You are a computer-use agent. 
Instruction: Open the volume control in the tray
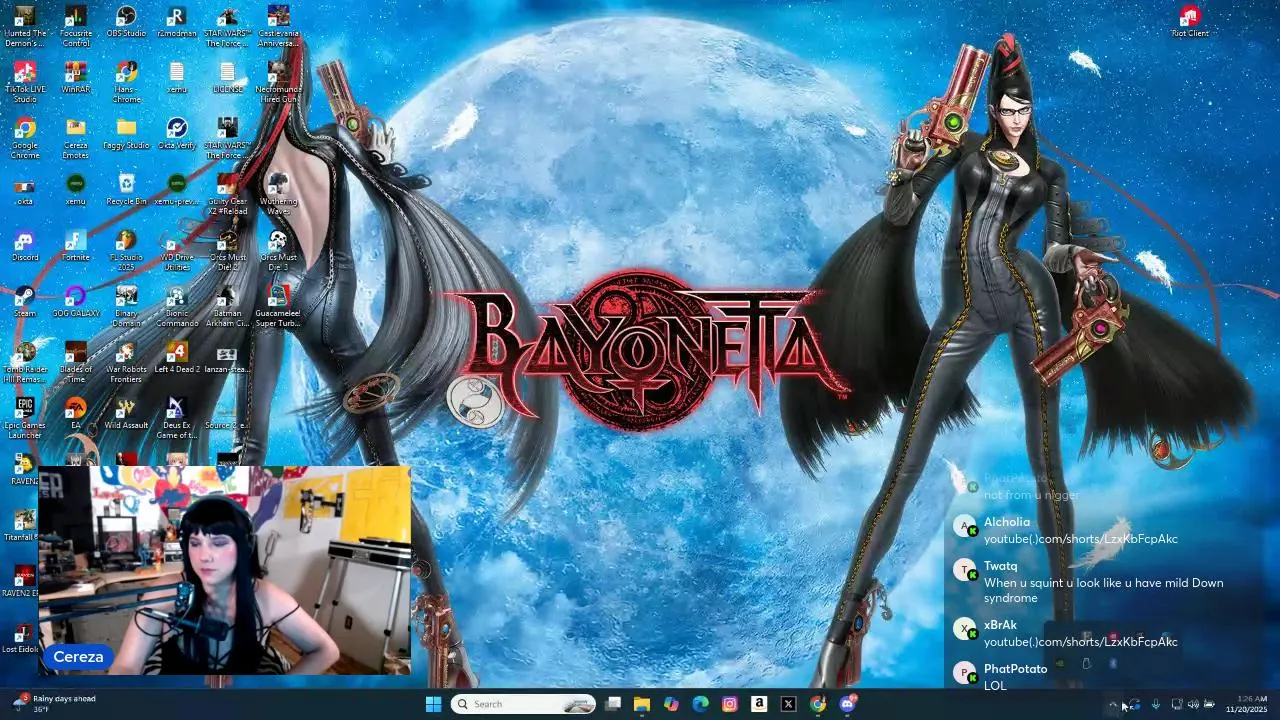pyautogui.click(x=1193, y=704)
